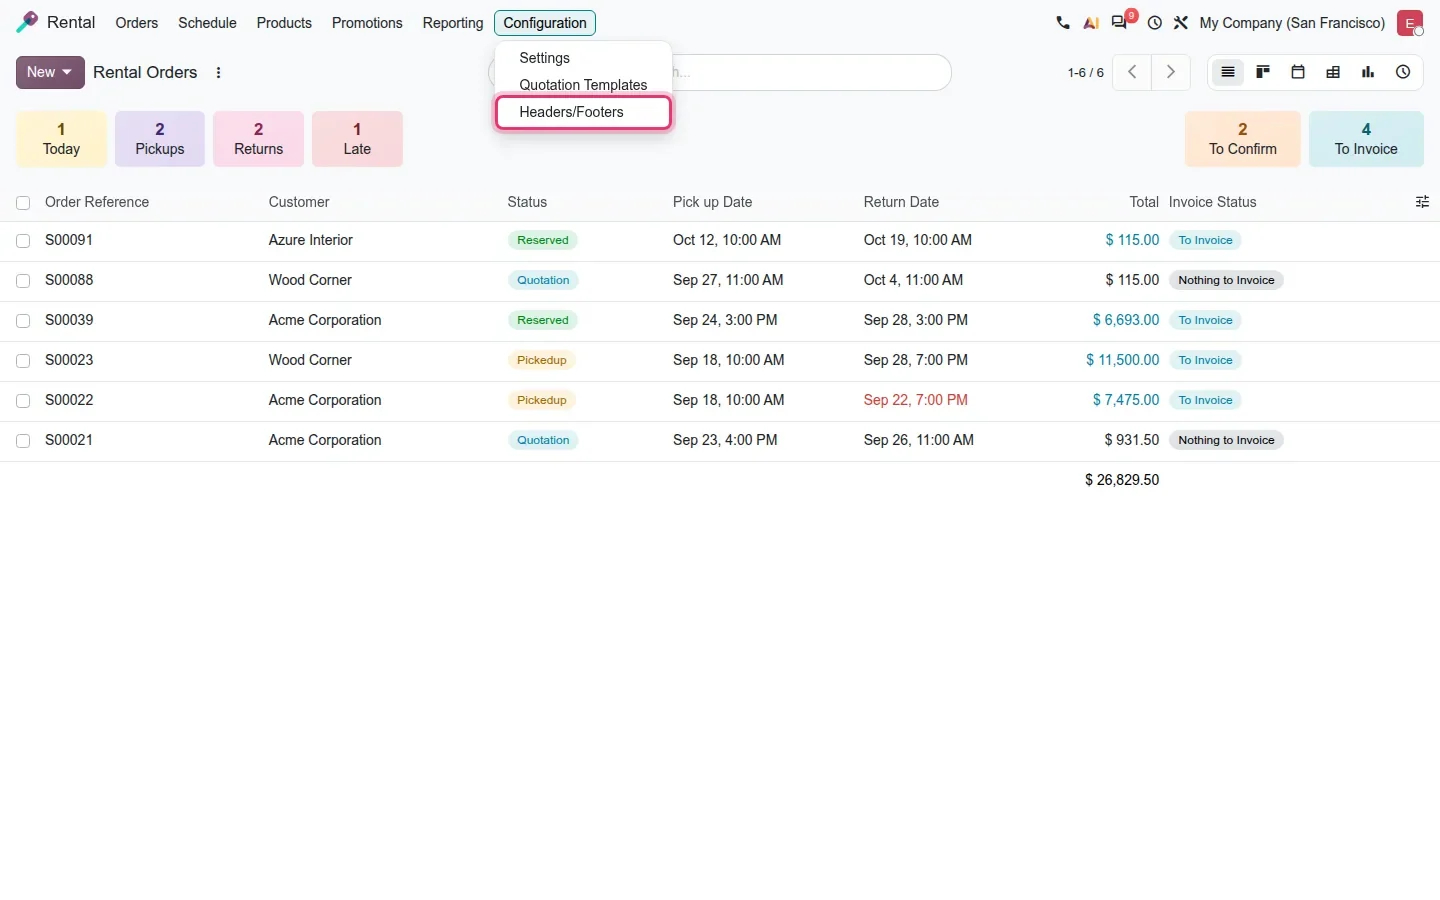Open the AI assistant icon
The width and height of the screenshot is (1440, 900).
tap(1091, 23)
